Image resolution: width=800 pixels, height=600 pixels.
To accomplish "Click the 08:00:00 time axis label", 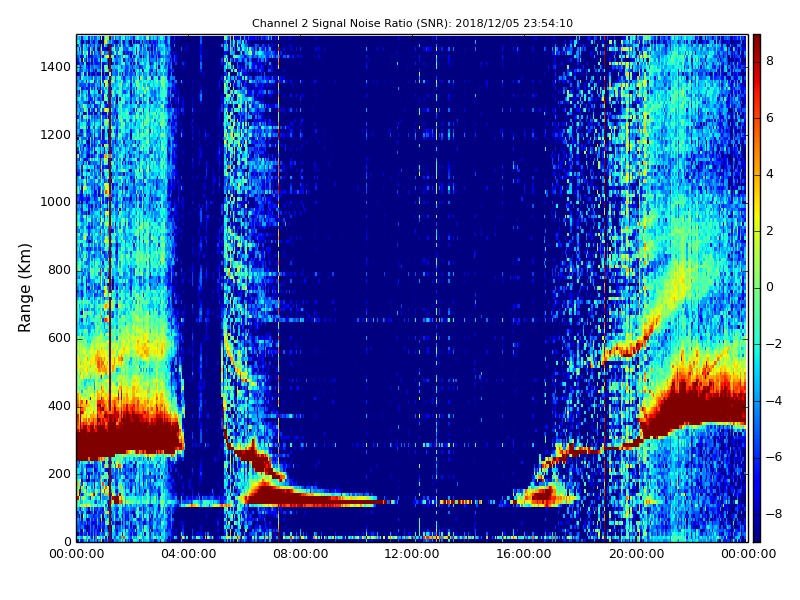I will pos(301,554).
